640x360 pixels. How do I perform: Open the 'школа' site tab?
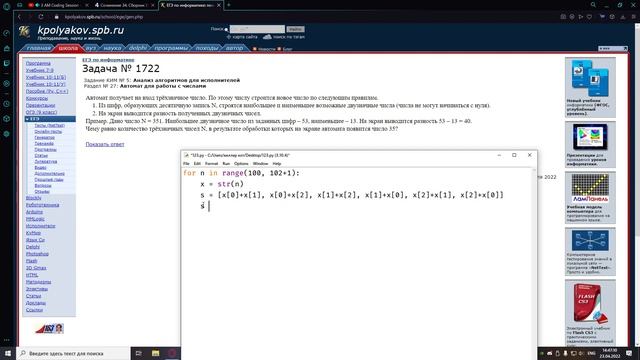tap(68, 48)
